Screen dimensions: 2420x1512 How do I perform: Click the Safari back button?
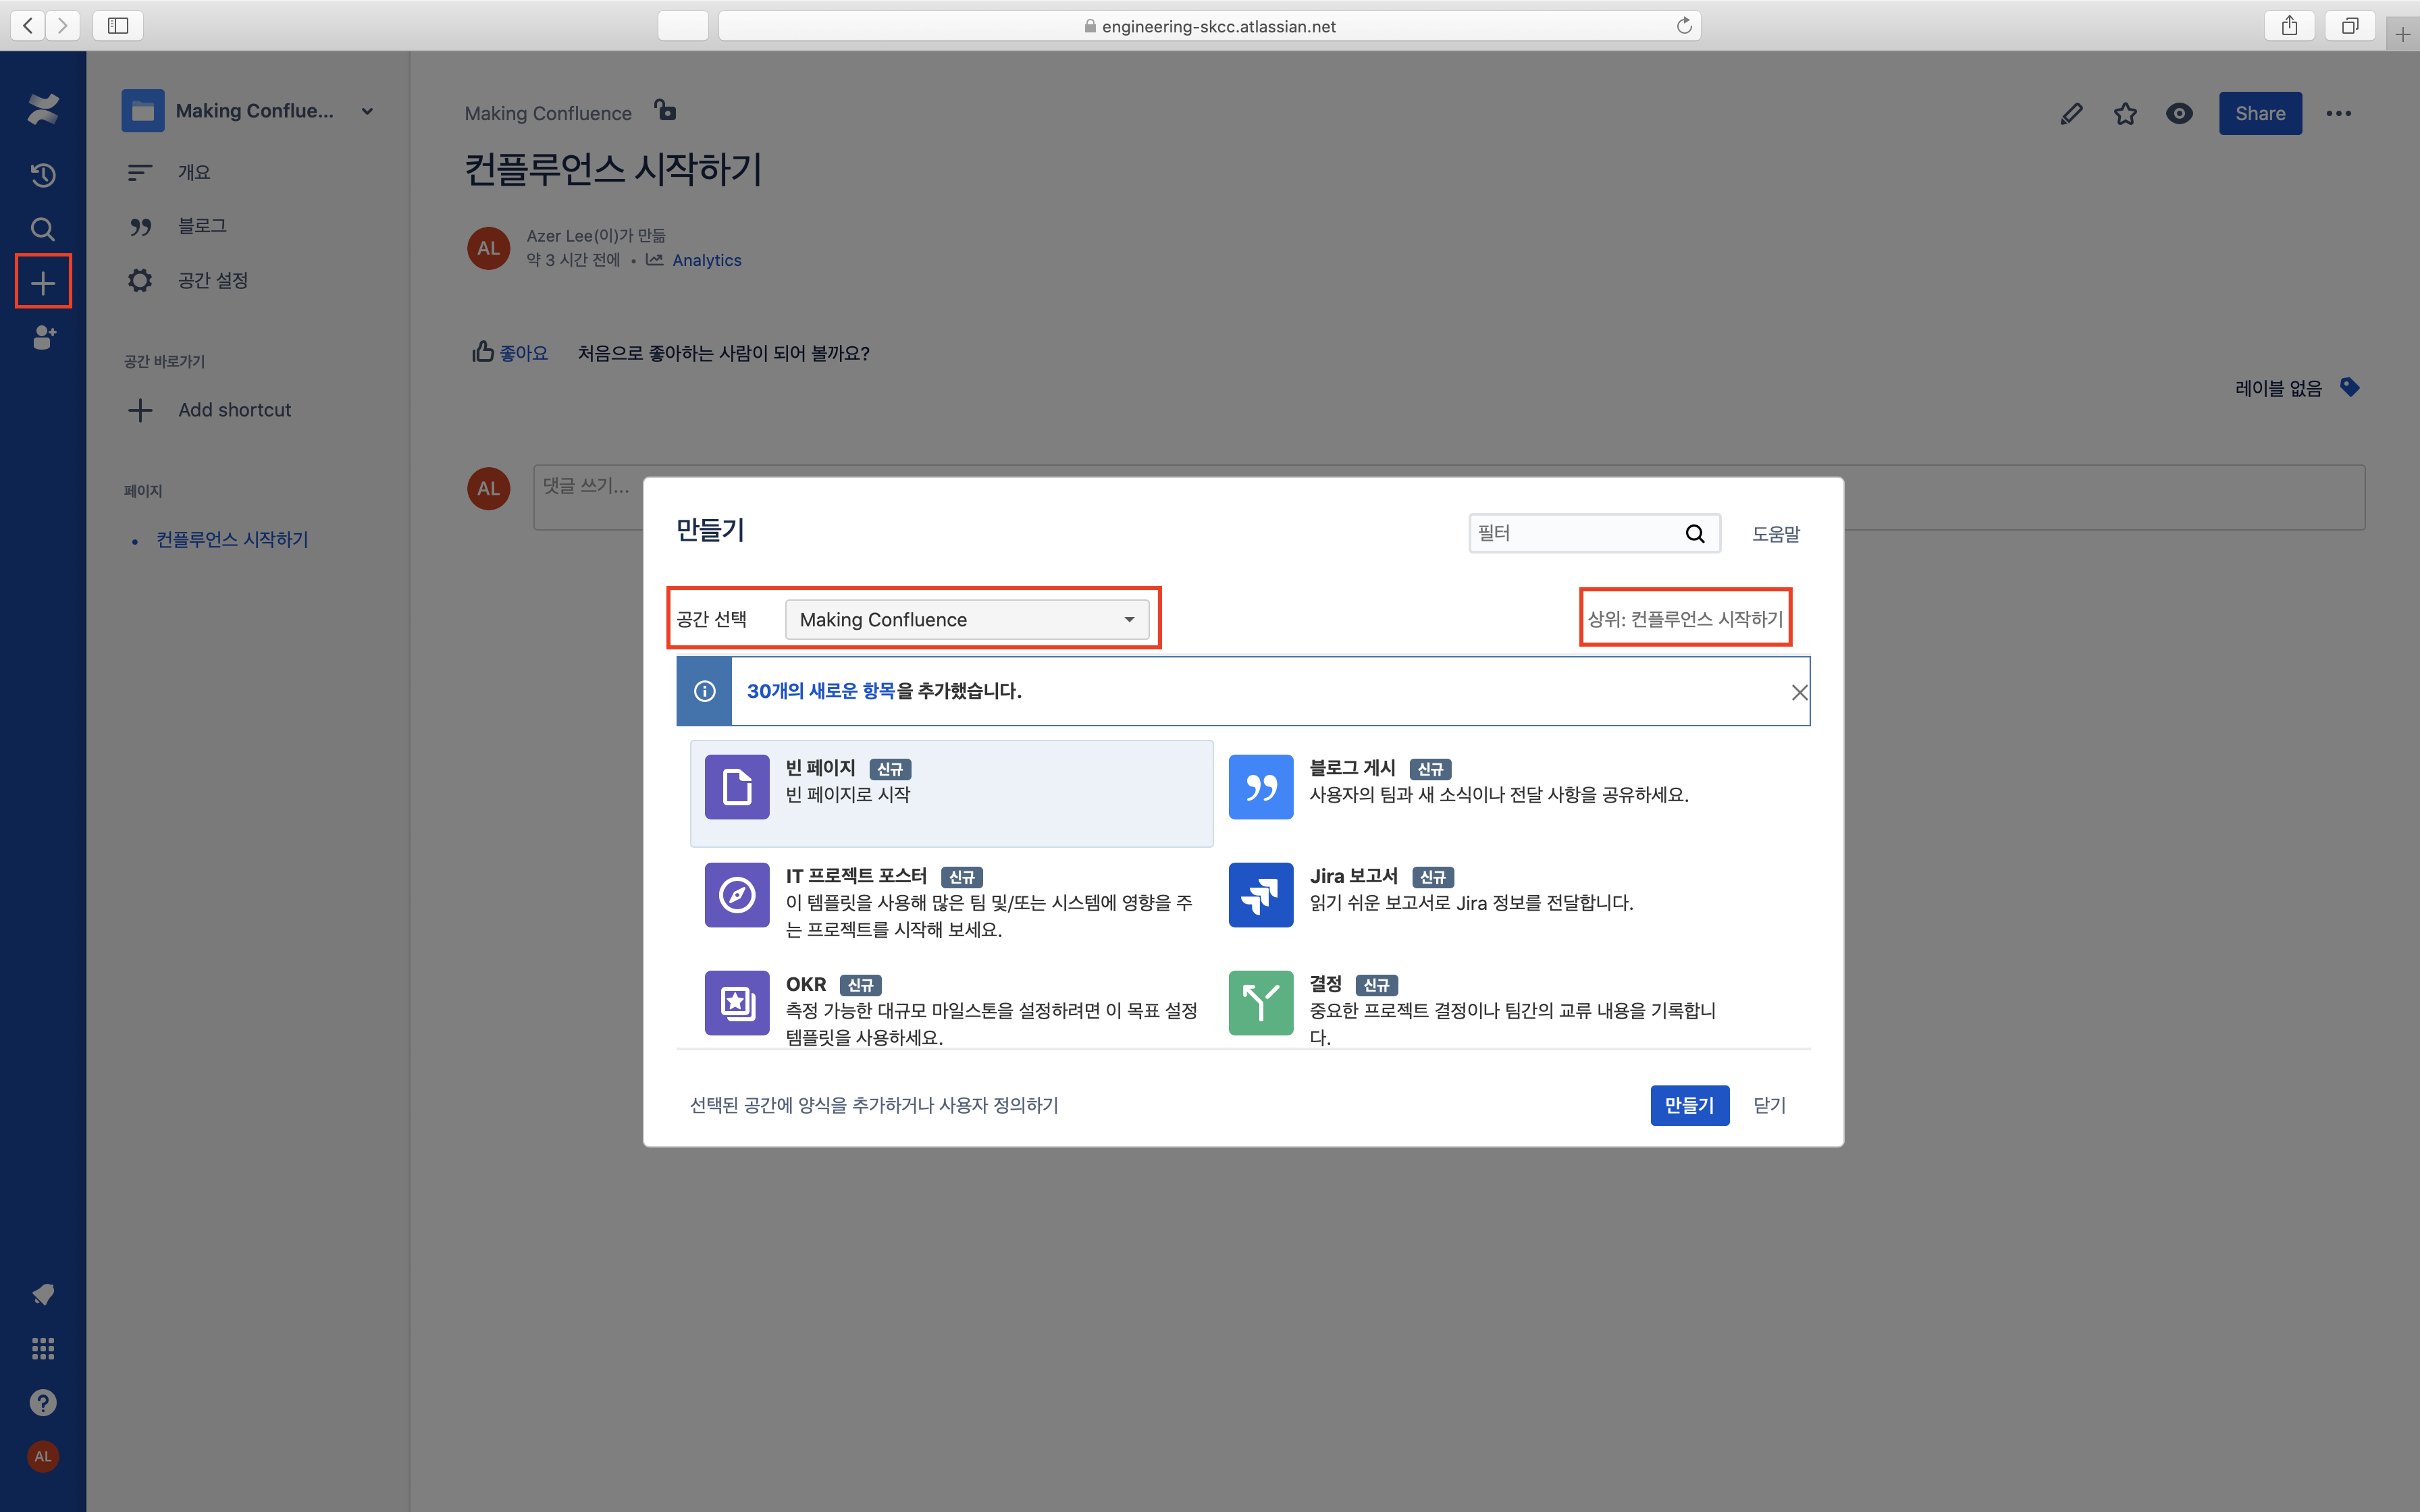(28, 26)
